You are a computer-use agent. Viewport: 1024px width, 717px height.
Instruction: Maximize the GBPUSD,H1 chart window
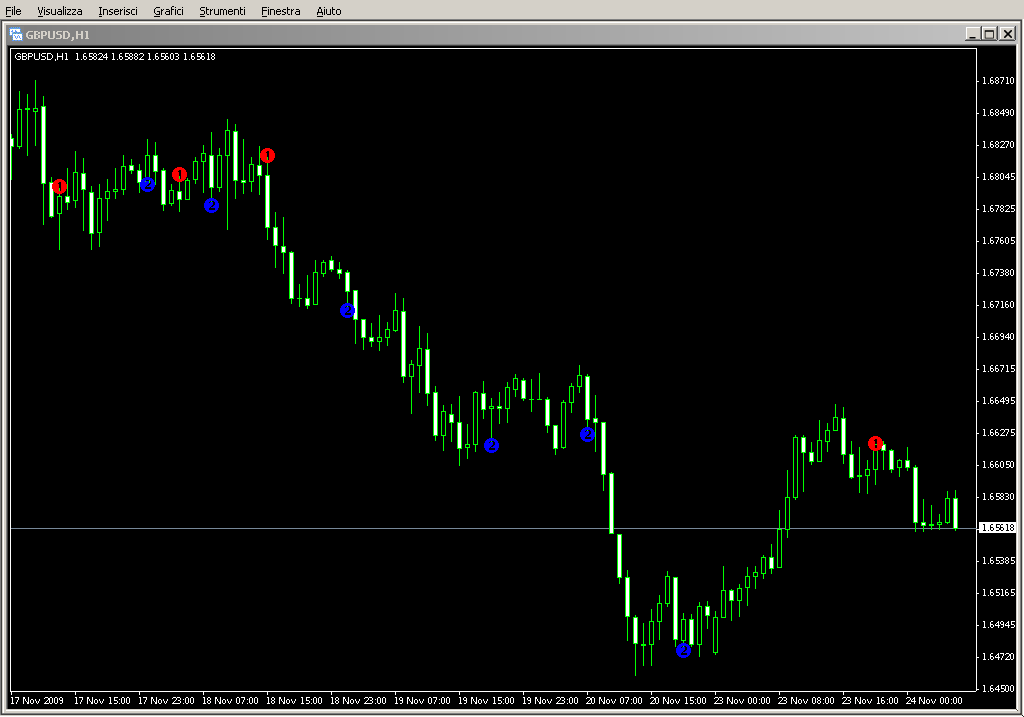pyautogui.click(x=989, y=34)
